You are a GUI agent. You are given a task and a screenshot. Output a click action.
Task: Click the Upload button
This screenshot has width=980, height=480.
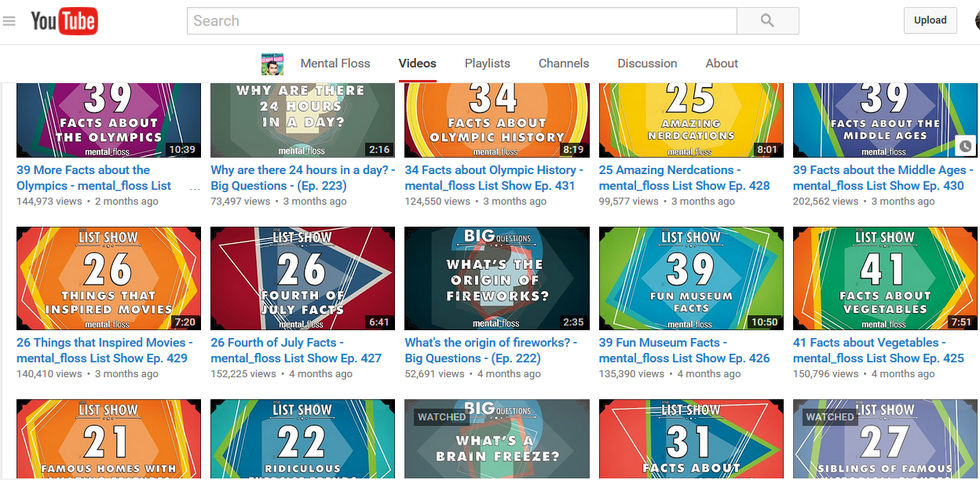point(930,20)
